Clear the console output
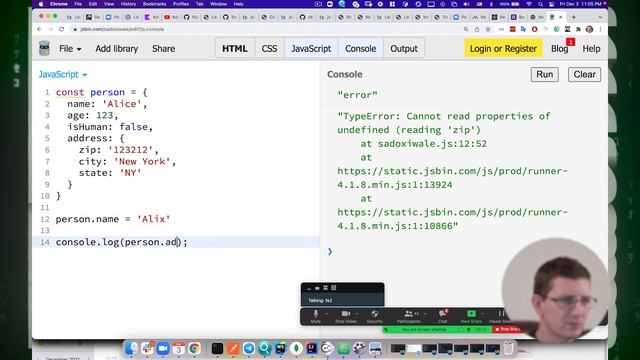 tap(584, 74)
